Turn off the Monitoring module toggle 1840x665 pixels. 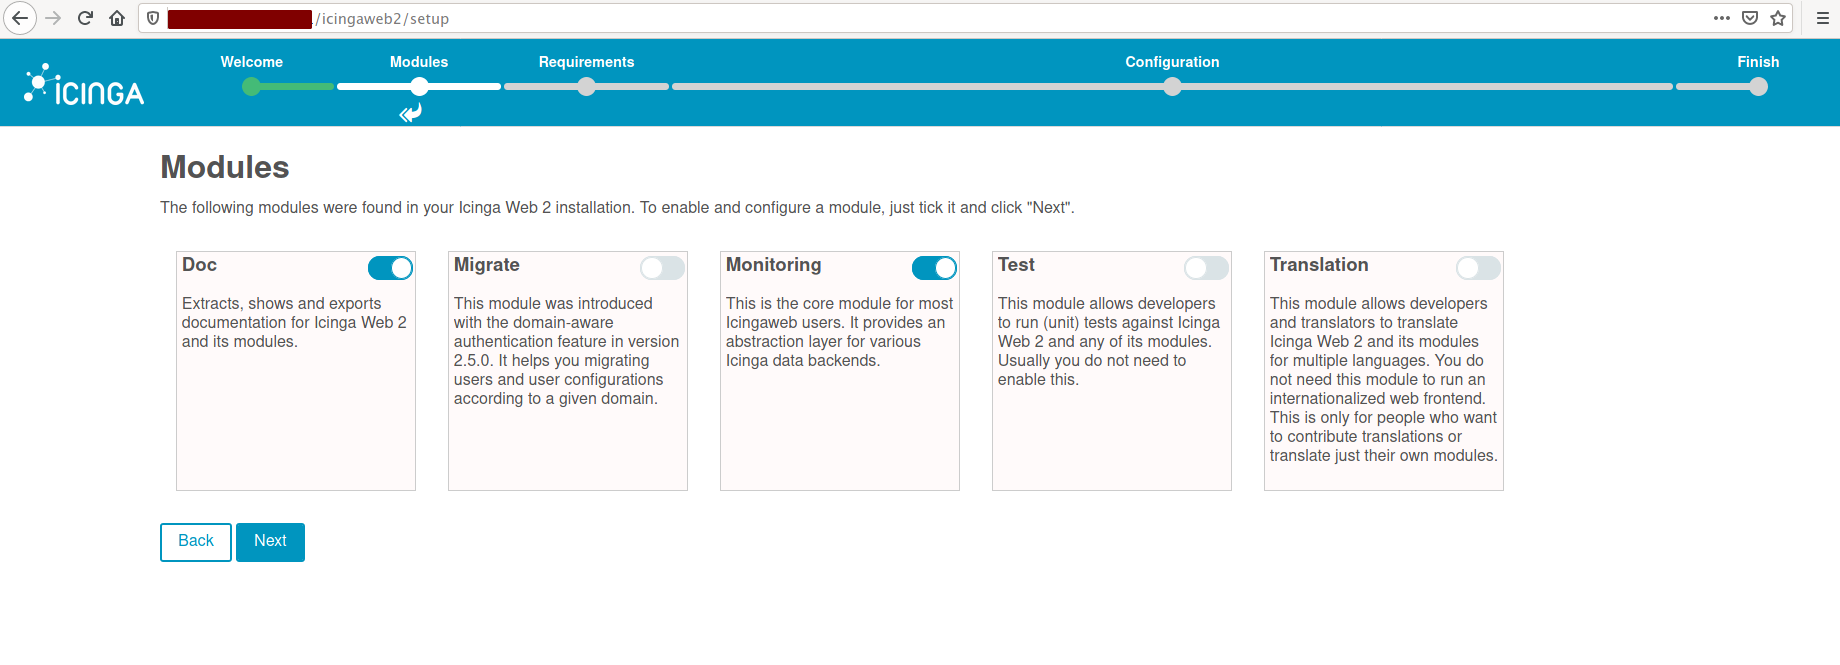[x=934, y=268]
